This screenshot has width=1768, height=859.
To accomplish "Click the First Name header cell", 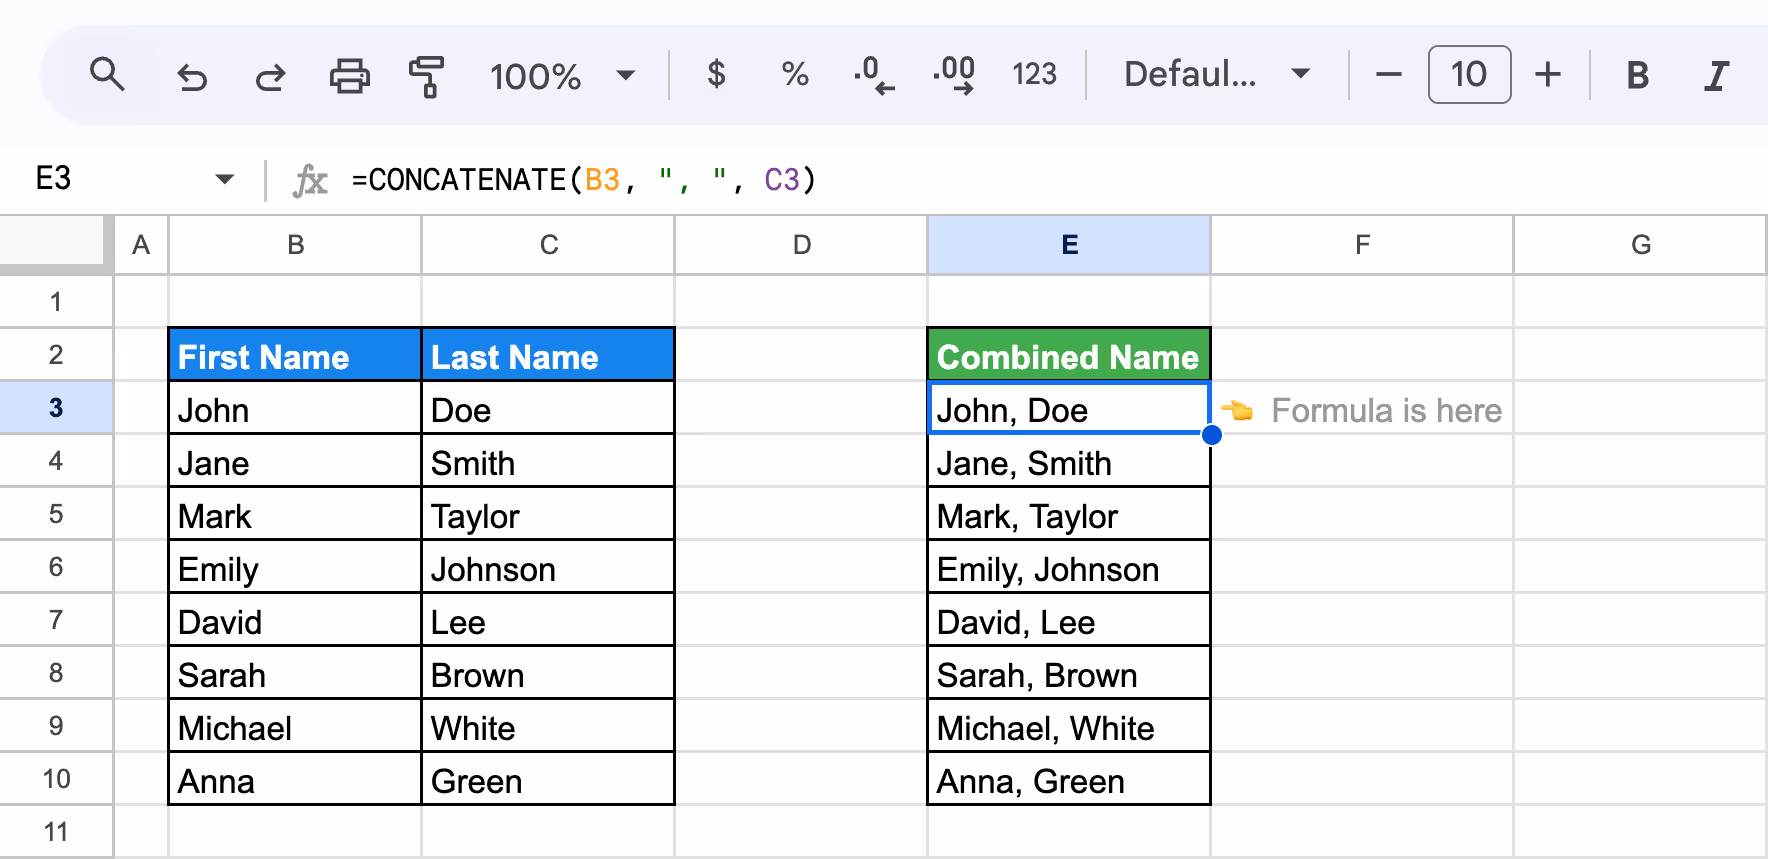I will pos(295,355).
